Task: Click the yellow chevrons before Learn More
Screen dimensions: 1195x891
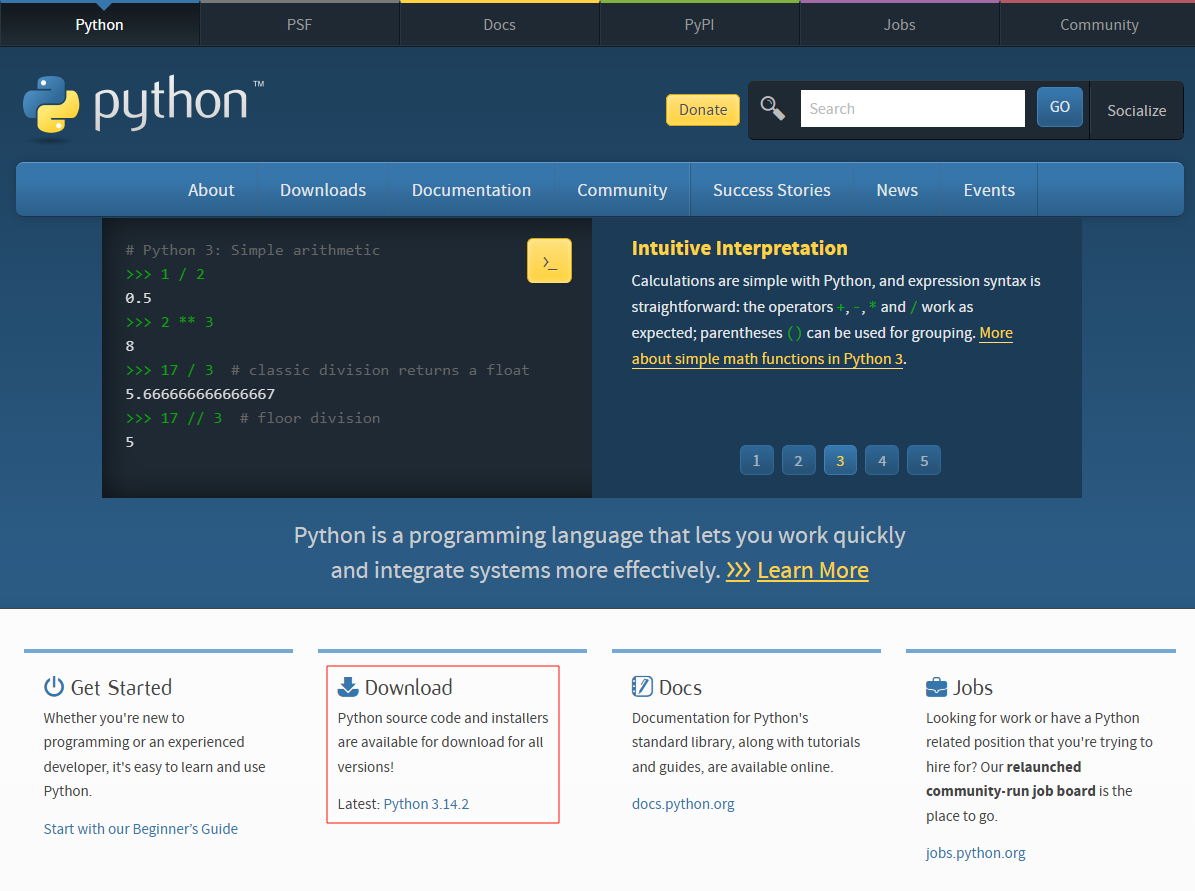Action: [739, 570]
